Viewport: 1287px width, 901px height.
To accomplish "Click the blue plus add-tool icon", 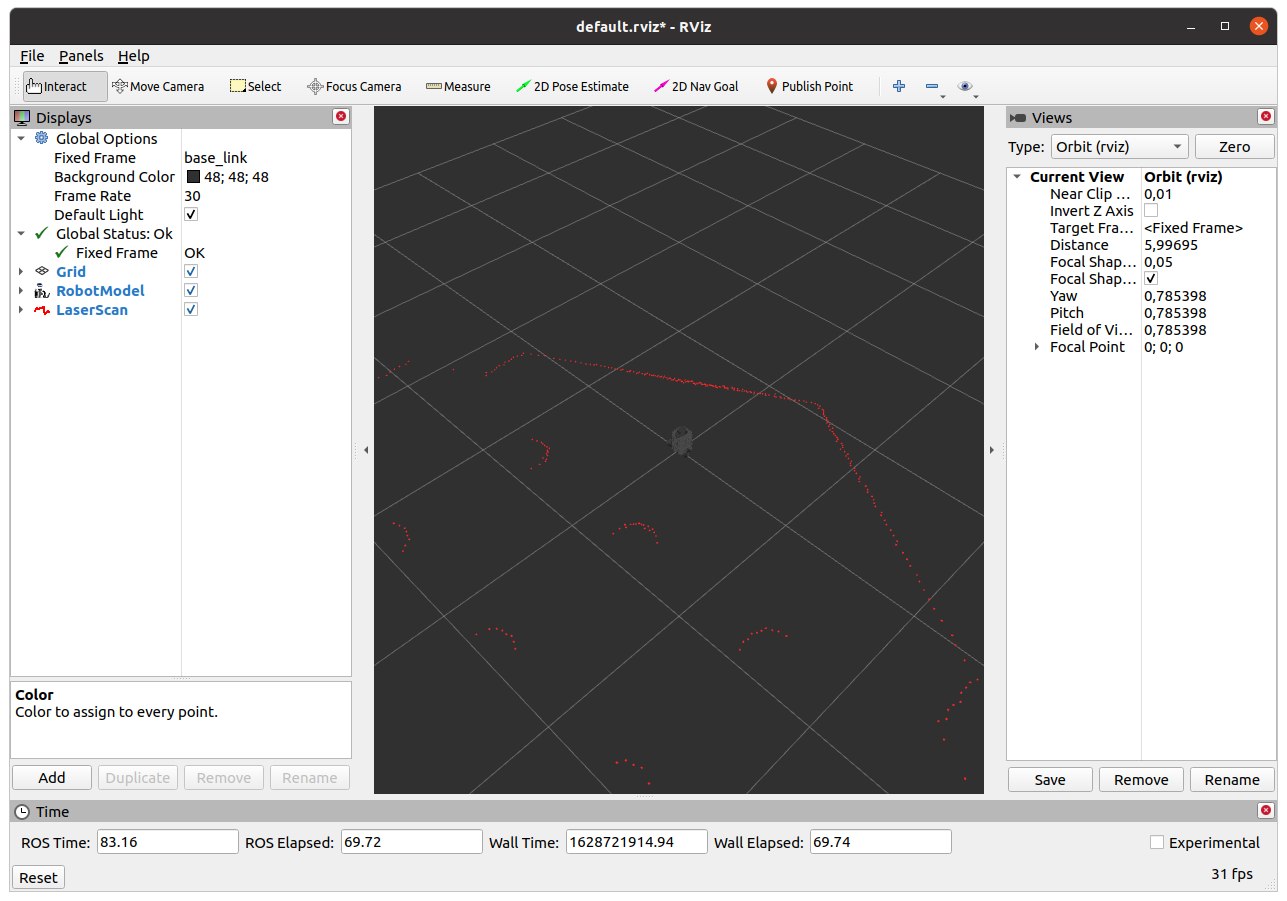I will point(899,86).
